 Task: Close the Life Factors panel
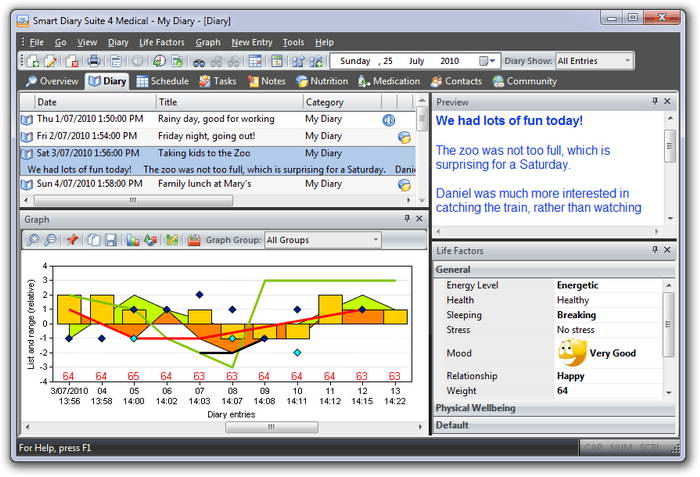point(667,250)
